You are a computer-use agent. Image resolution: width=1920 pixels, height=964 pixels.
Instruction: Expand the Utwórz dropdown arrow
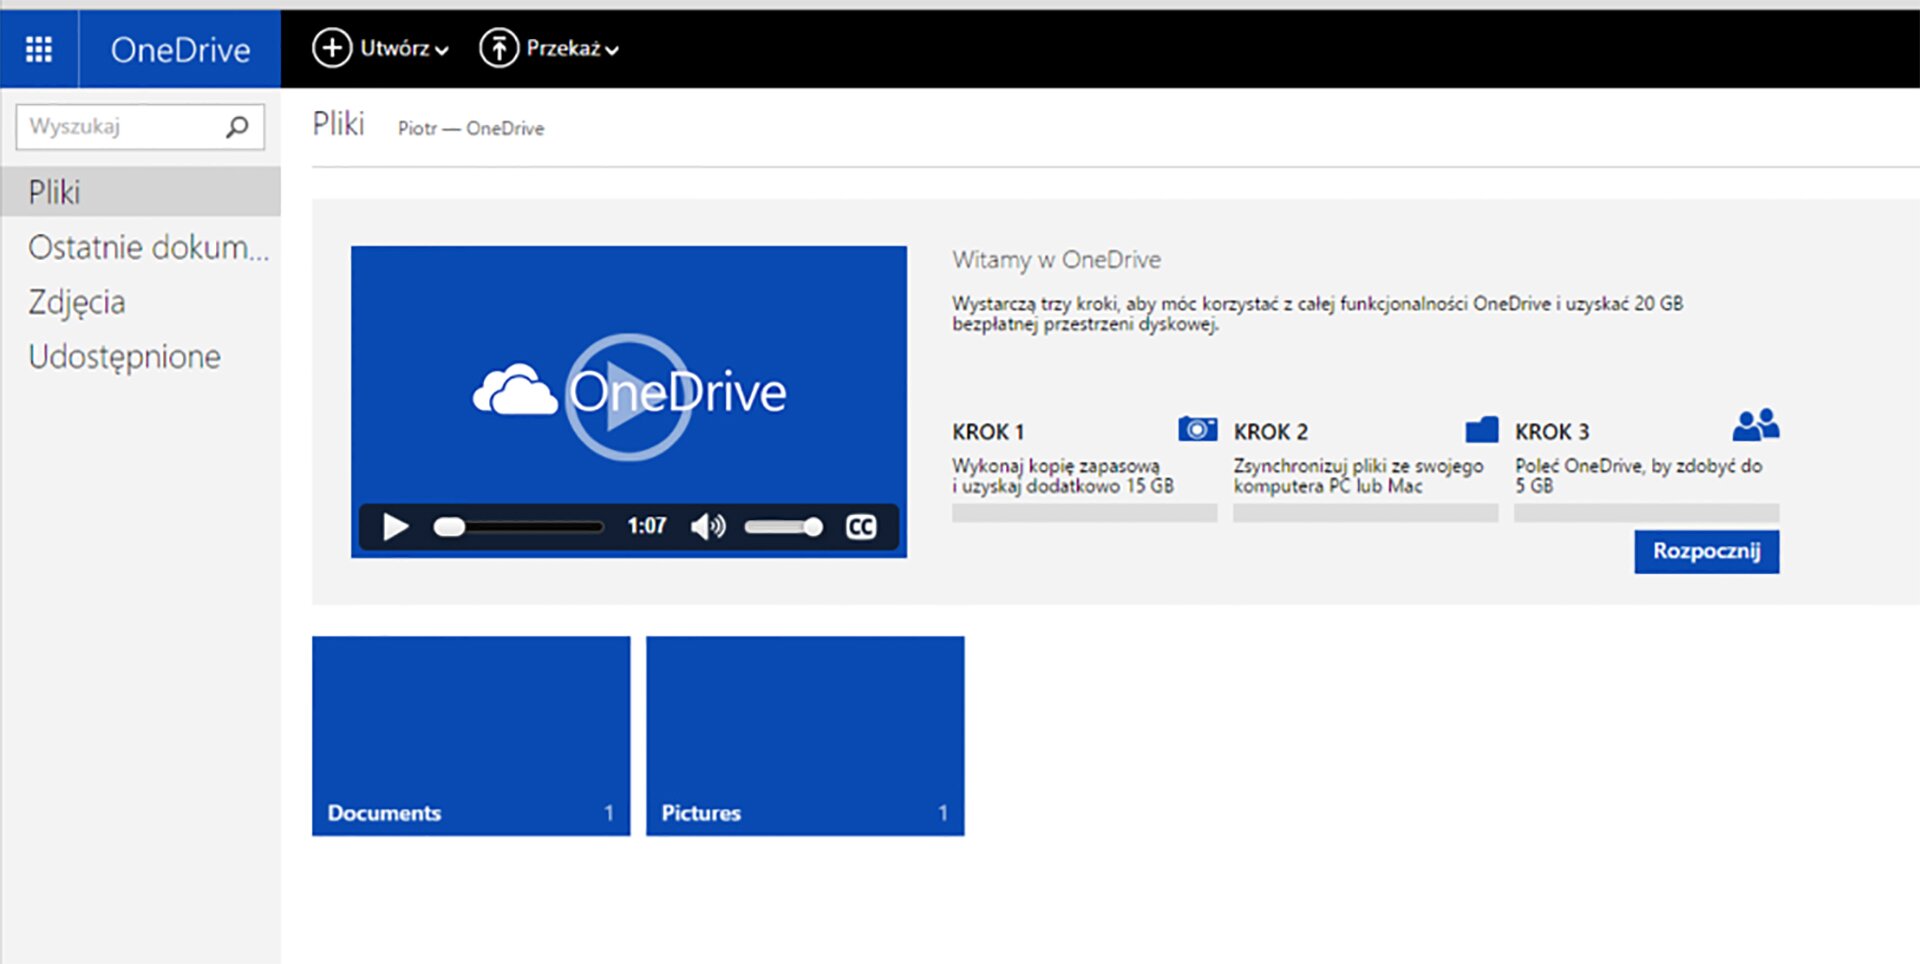point(442,50)
